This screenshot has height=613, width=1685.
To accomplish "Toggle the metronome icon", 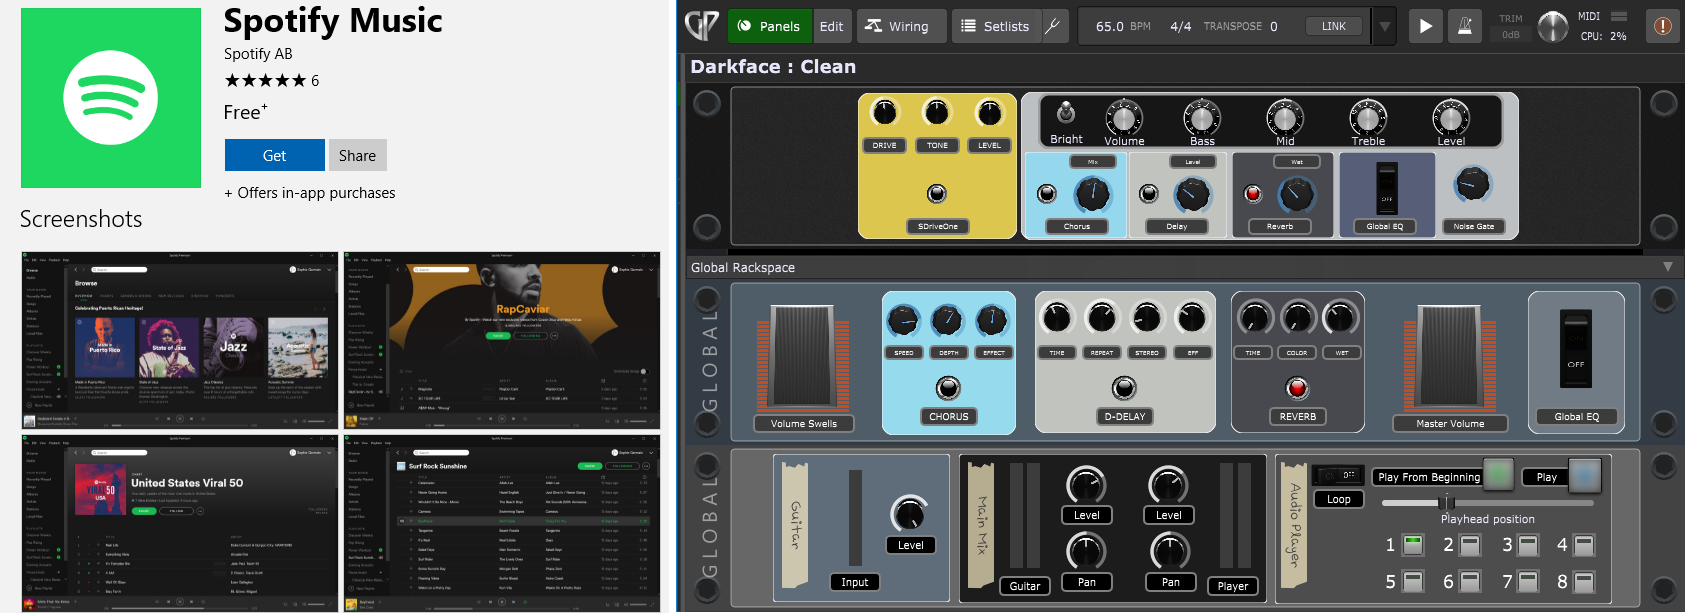I will [1464, 26].
